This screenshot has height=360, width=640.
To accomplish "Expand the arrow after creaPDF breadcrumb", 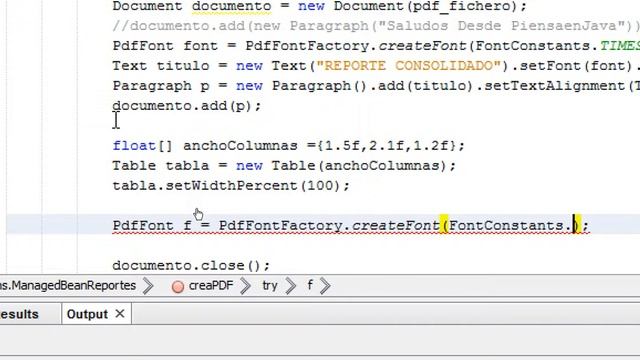I will coord(246,286).
